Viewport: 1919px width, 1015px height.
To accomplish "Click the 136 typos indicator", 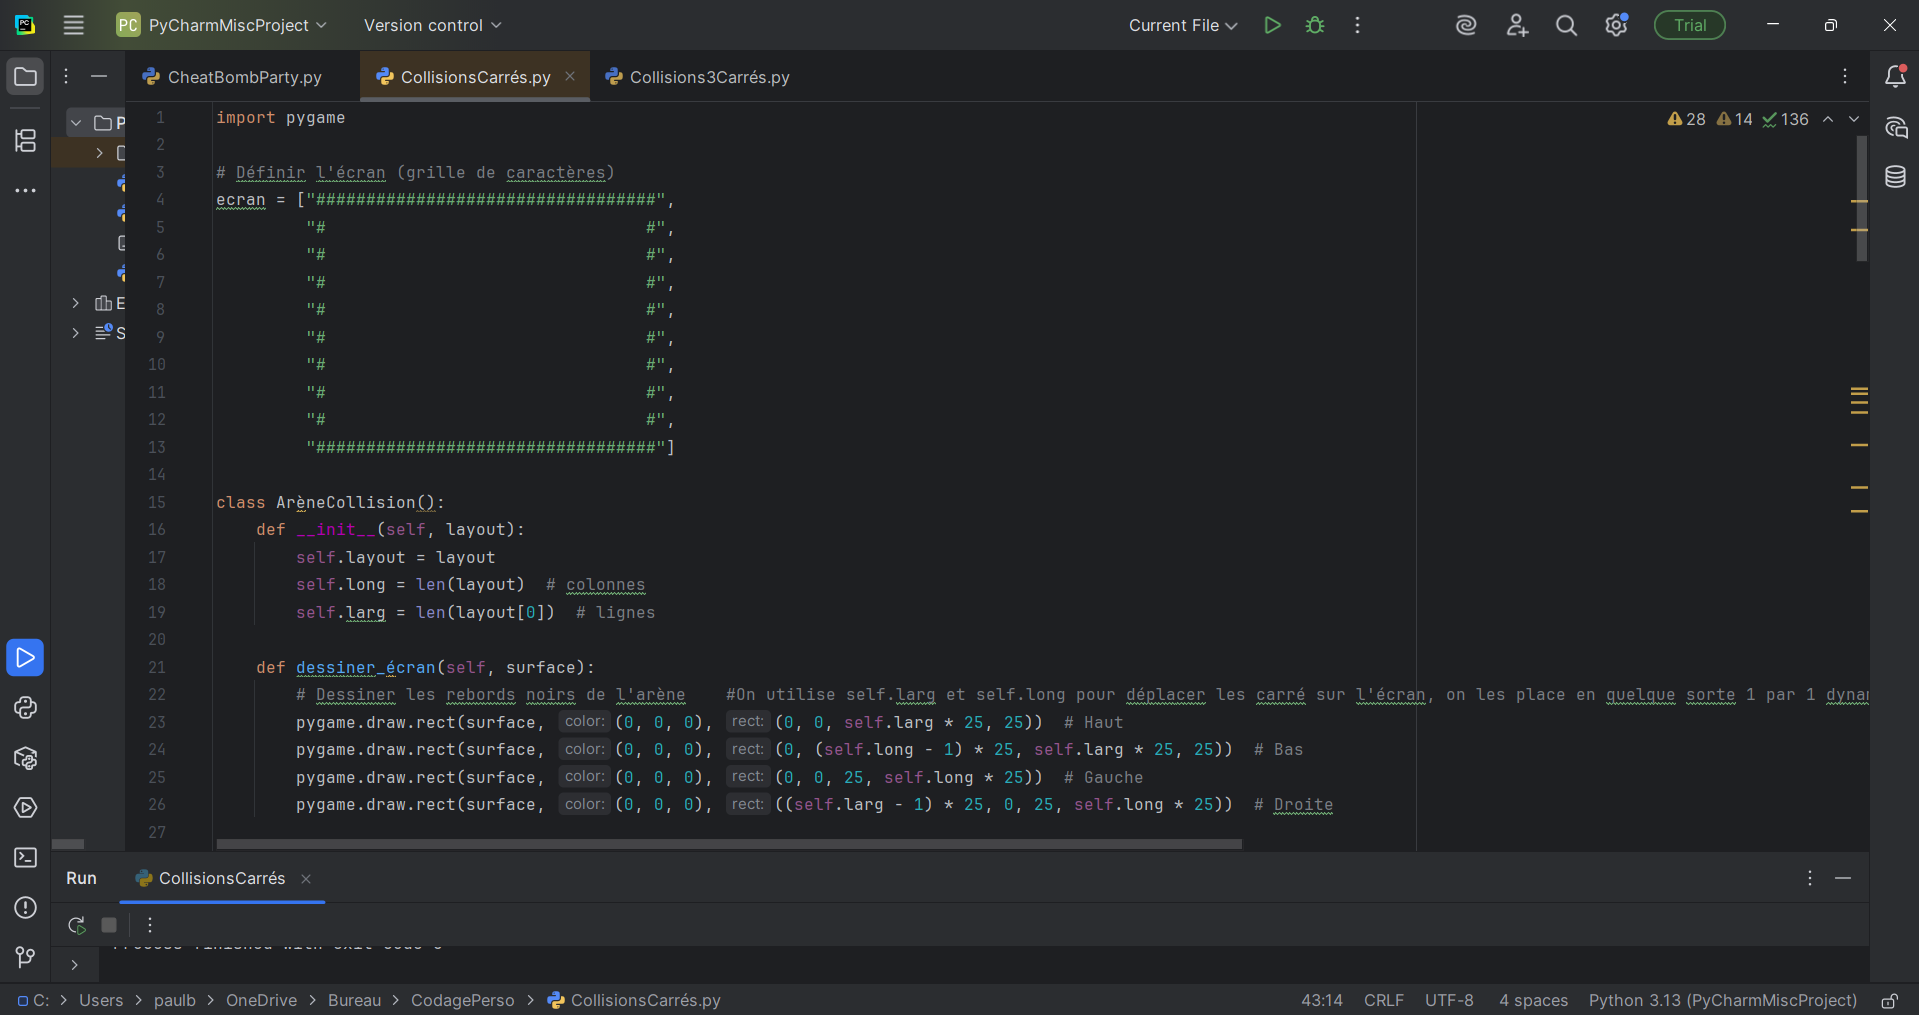I will pos(1785,119).
